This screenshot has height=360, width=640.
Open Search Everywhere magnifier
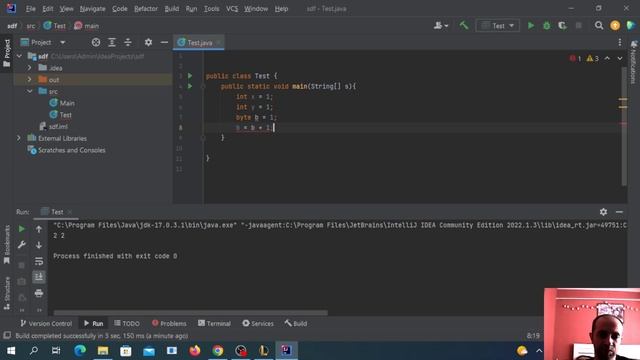[x=599, y=26]
